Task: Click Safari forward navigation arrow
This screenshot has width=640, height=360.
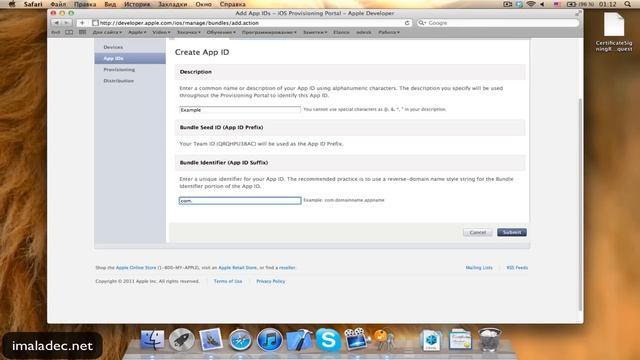Action: click(66, 23)
